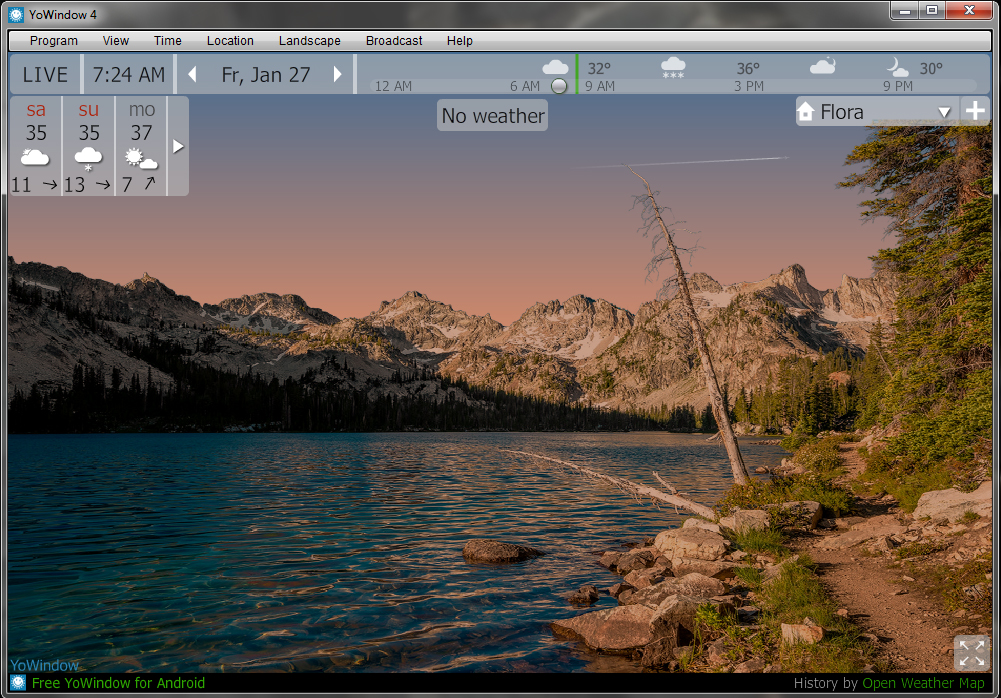Expand the forecast days panel arrow
The height and width of the screenshot is (698, 1001).
tap(178, 146)
